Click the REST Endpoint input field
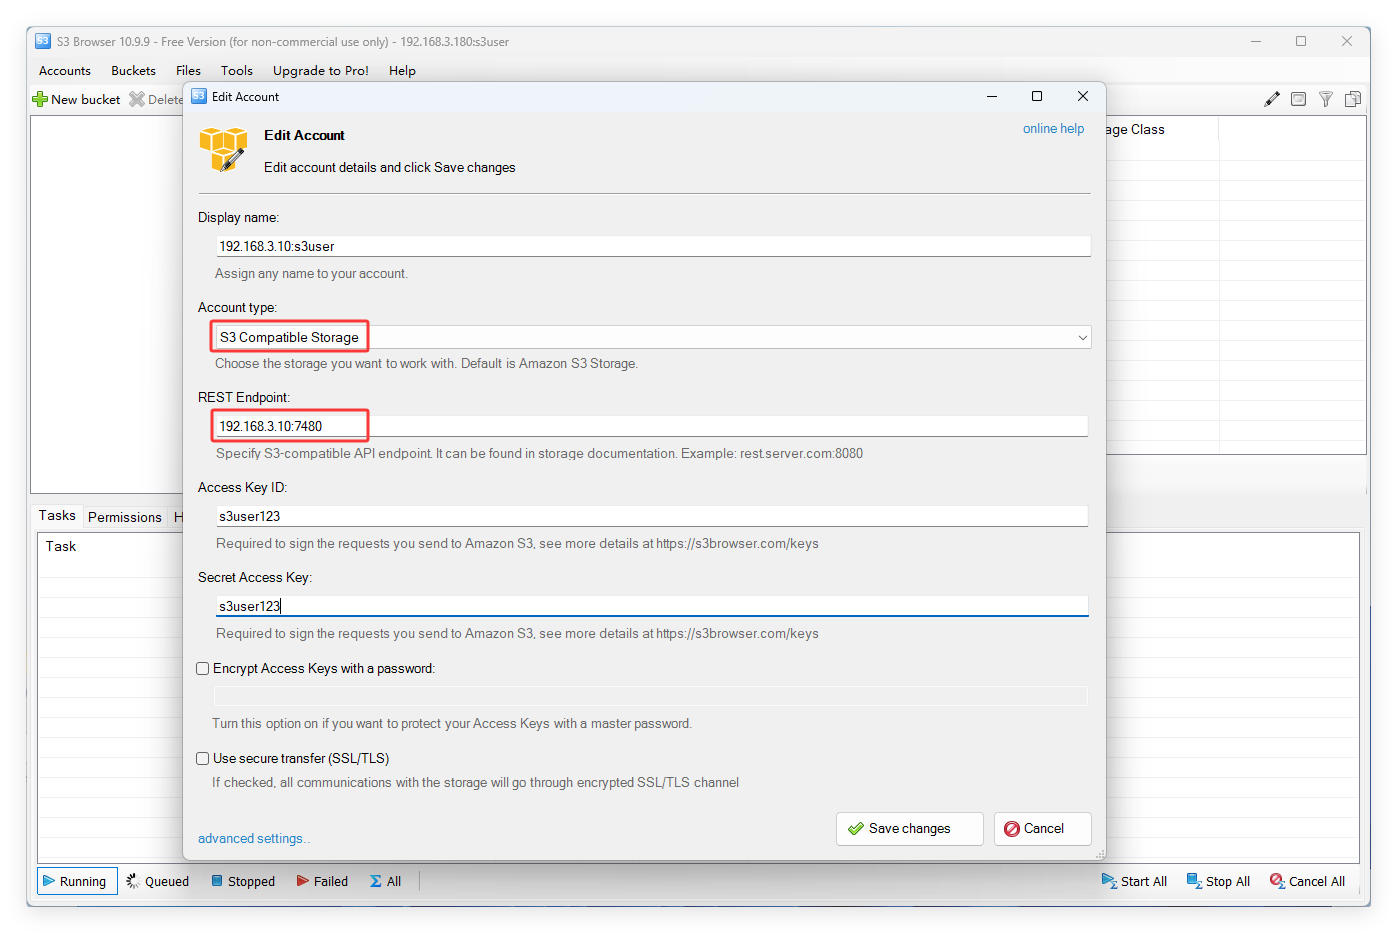Image resolution: width=1397 pixels, height=933 pixels. click(651, 426)
